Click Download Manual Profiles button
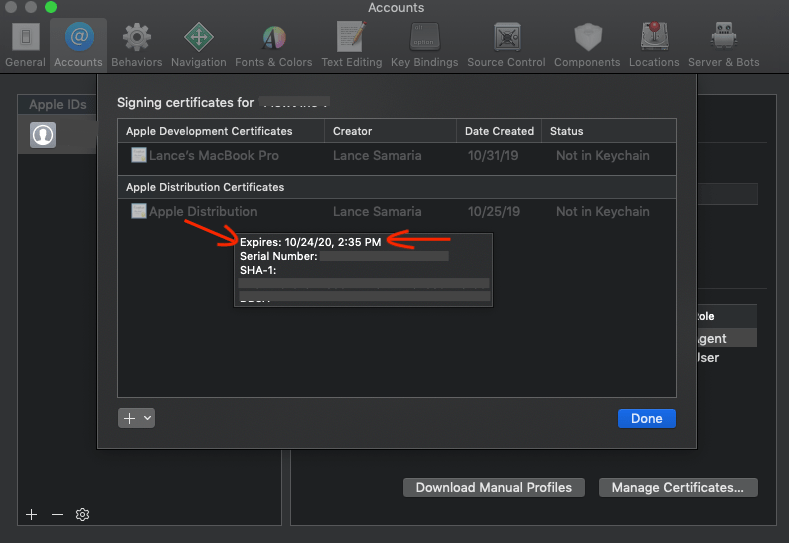The height and width of the screenshot is (543, 789). coord(494,487)
